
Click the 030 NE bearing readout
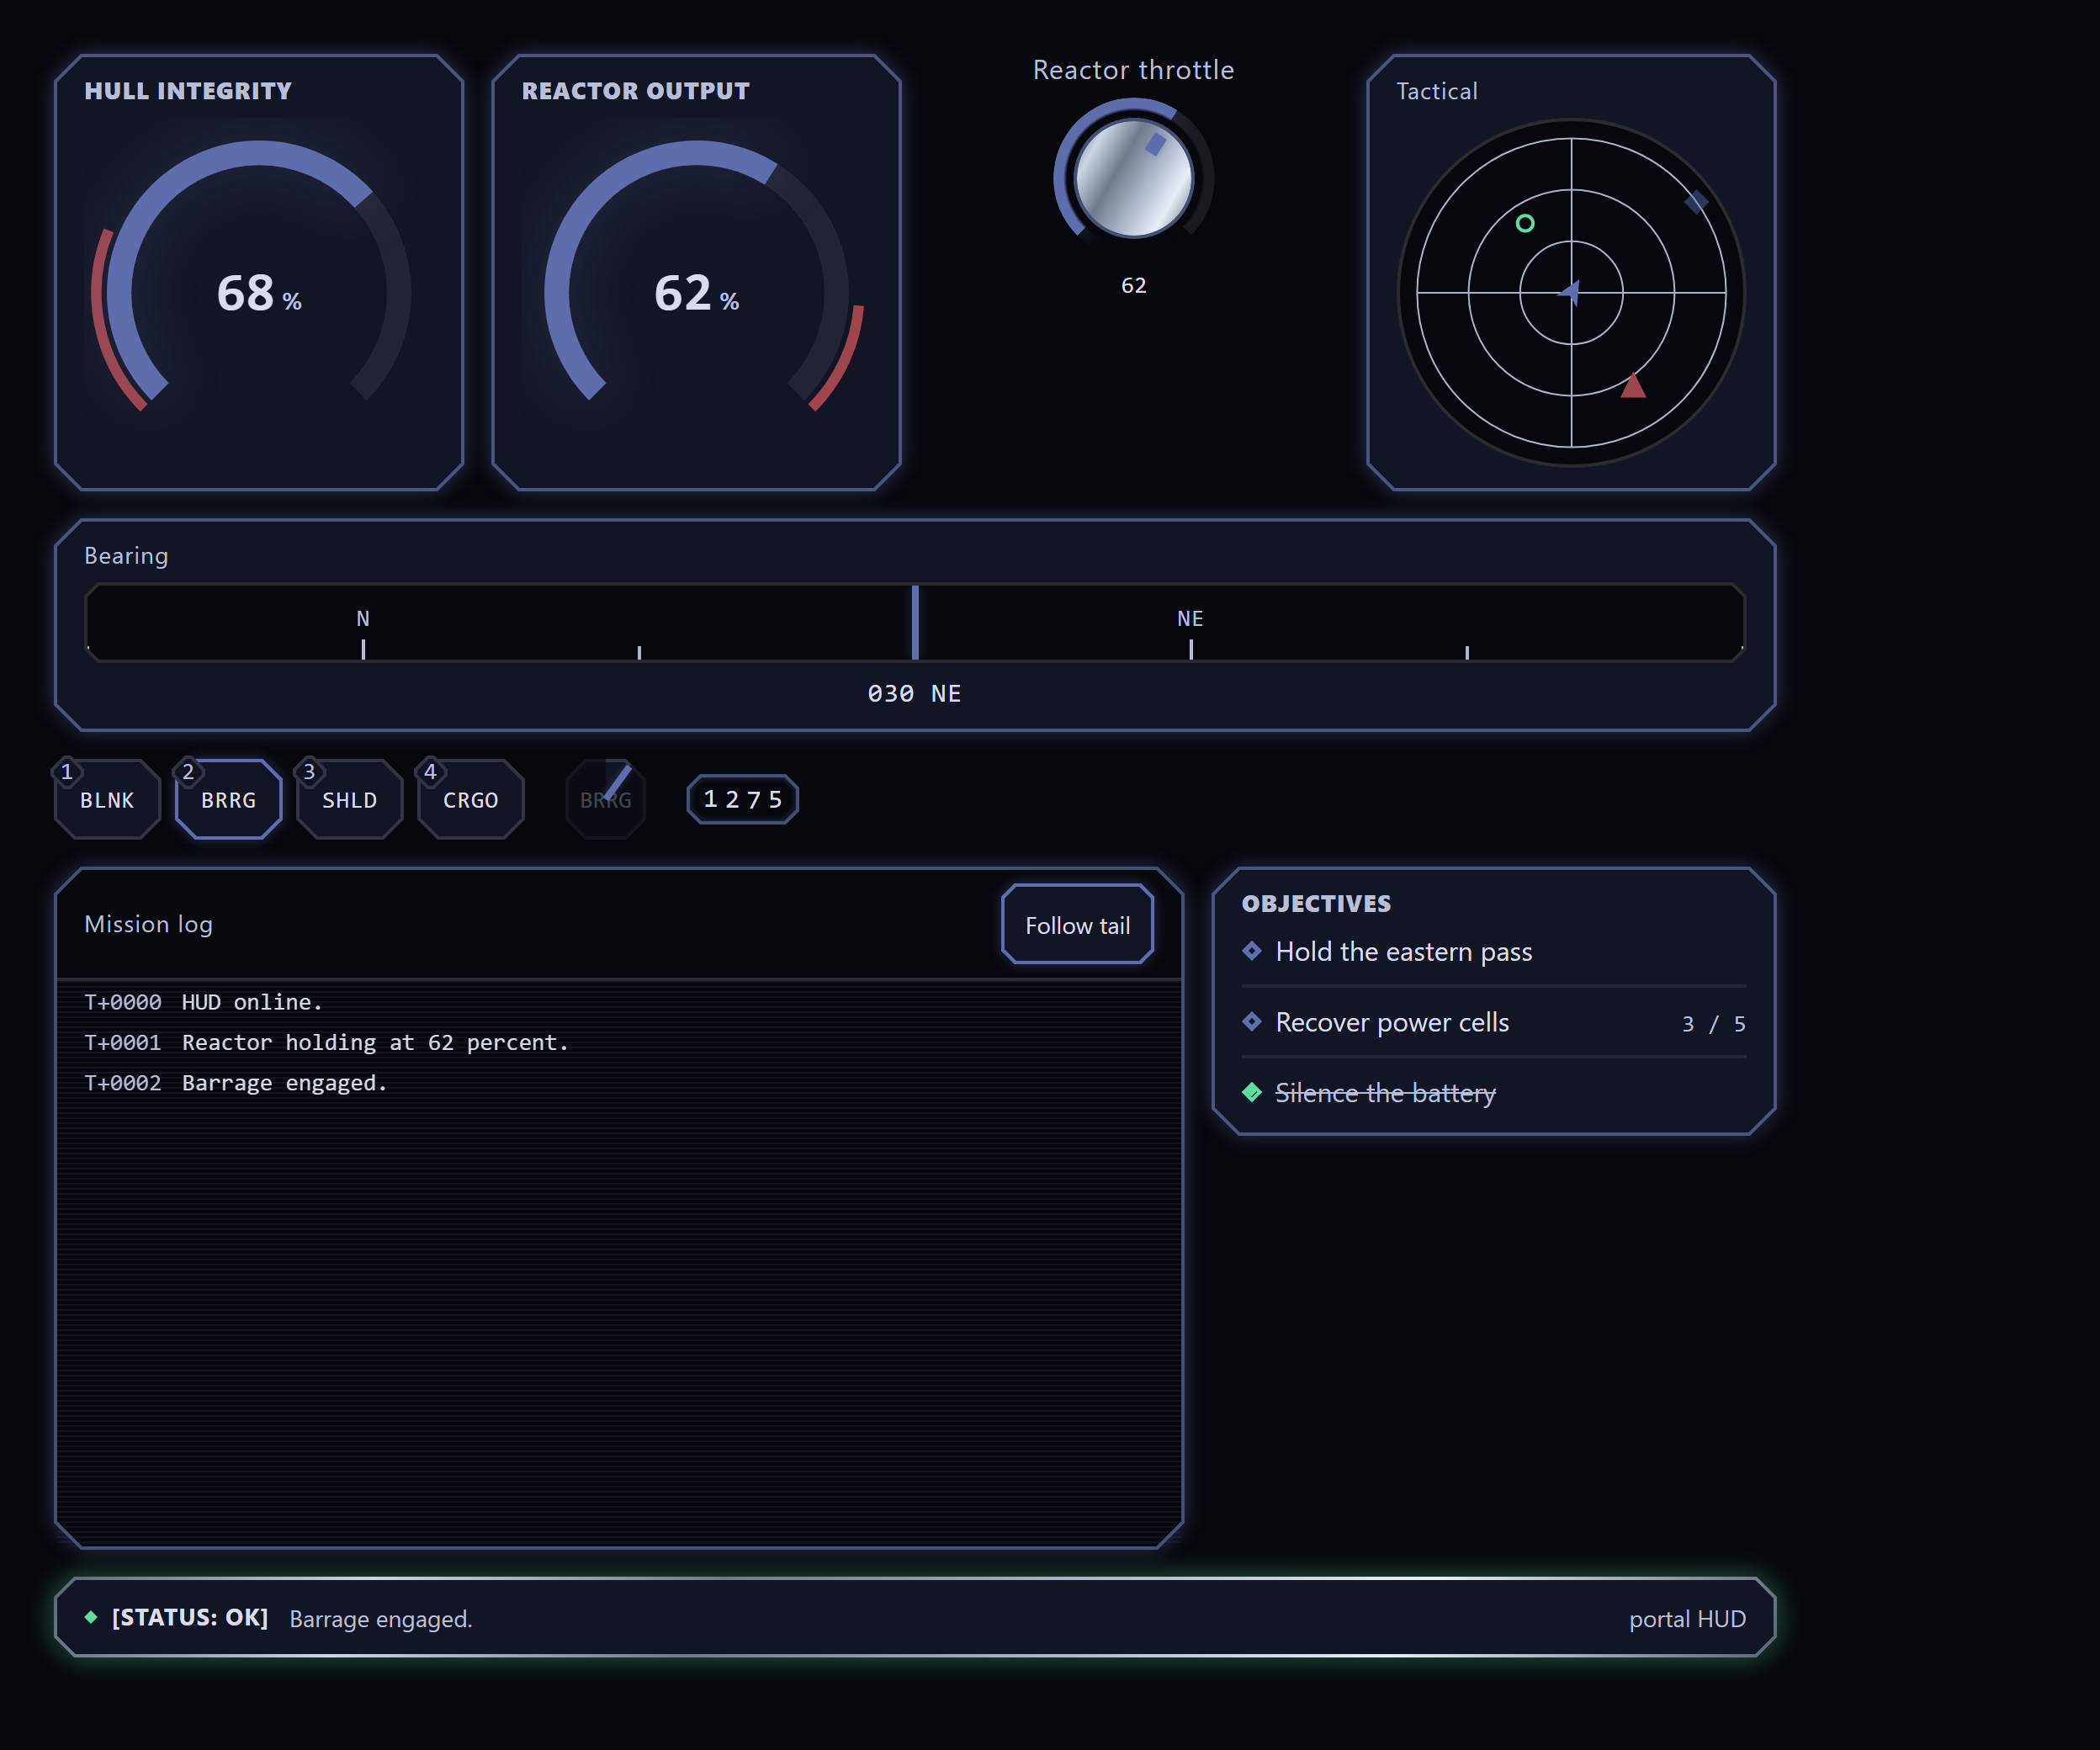point(914,693)
